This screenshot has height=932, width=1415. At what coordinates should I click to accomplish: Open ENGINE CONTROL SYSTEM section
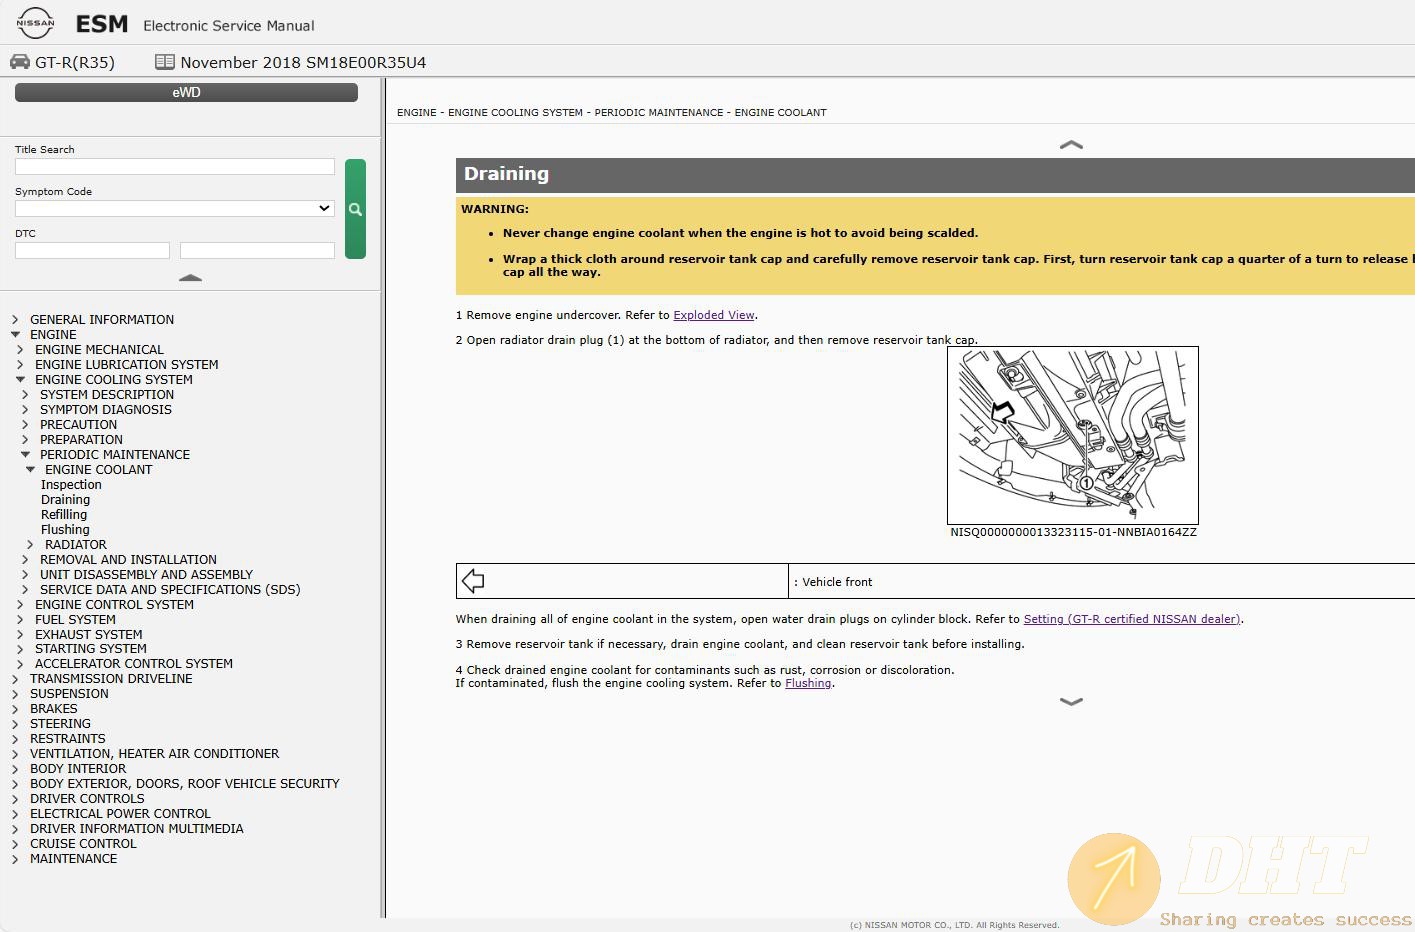tap(114, 605)
